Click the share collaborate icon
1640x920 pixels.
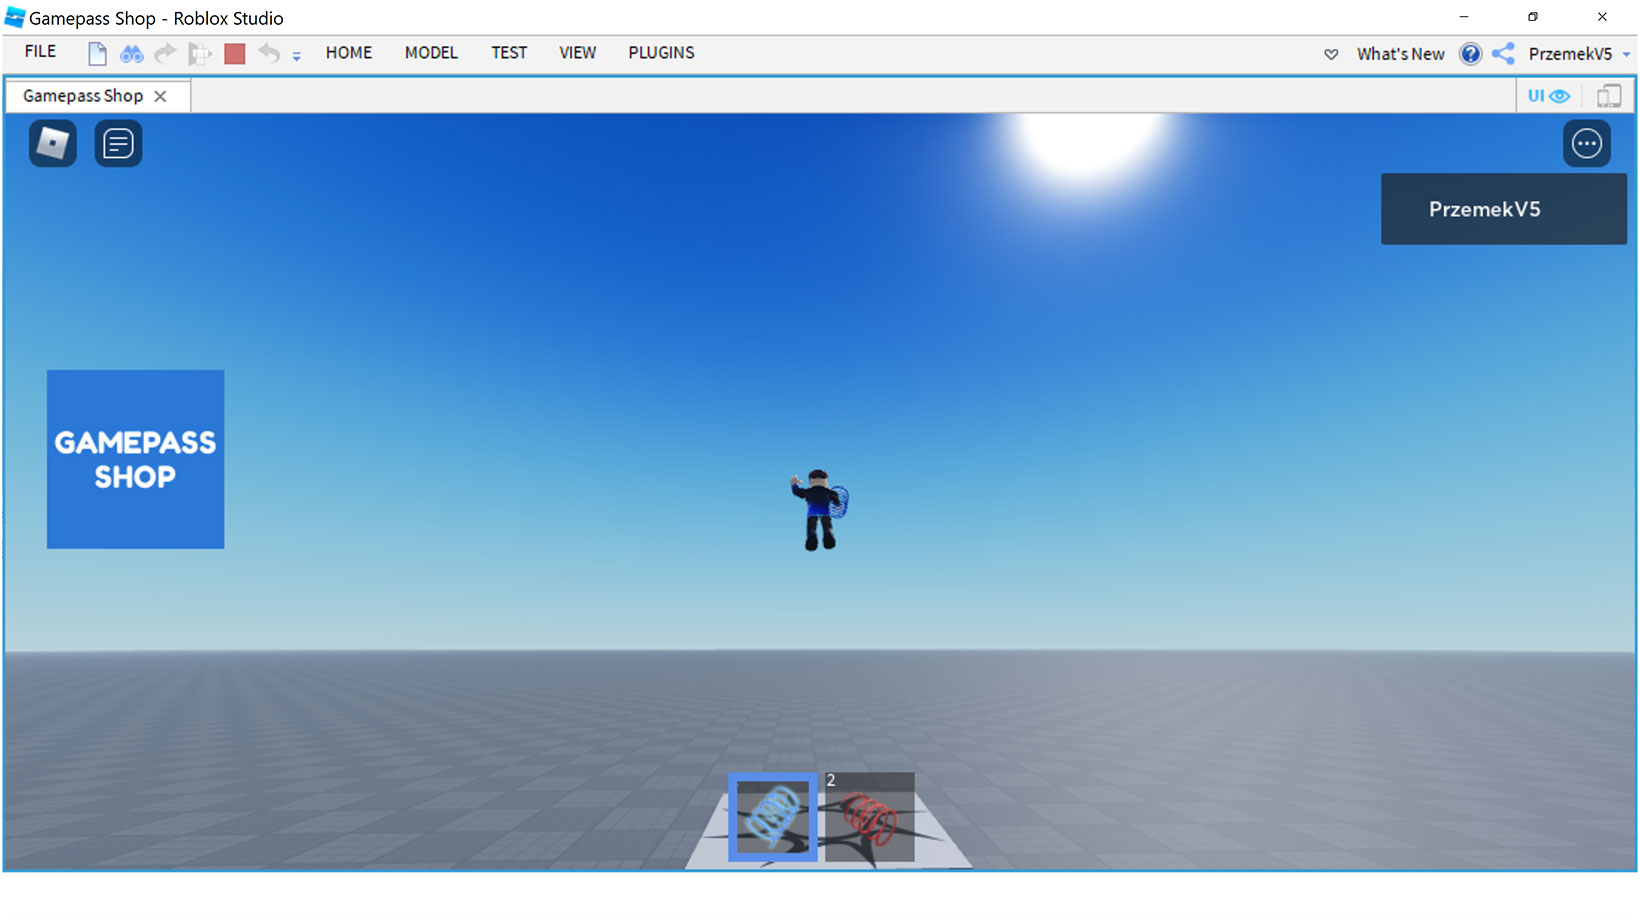click(1503, 54)
